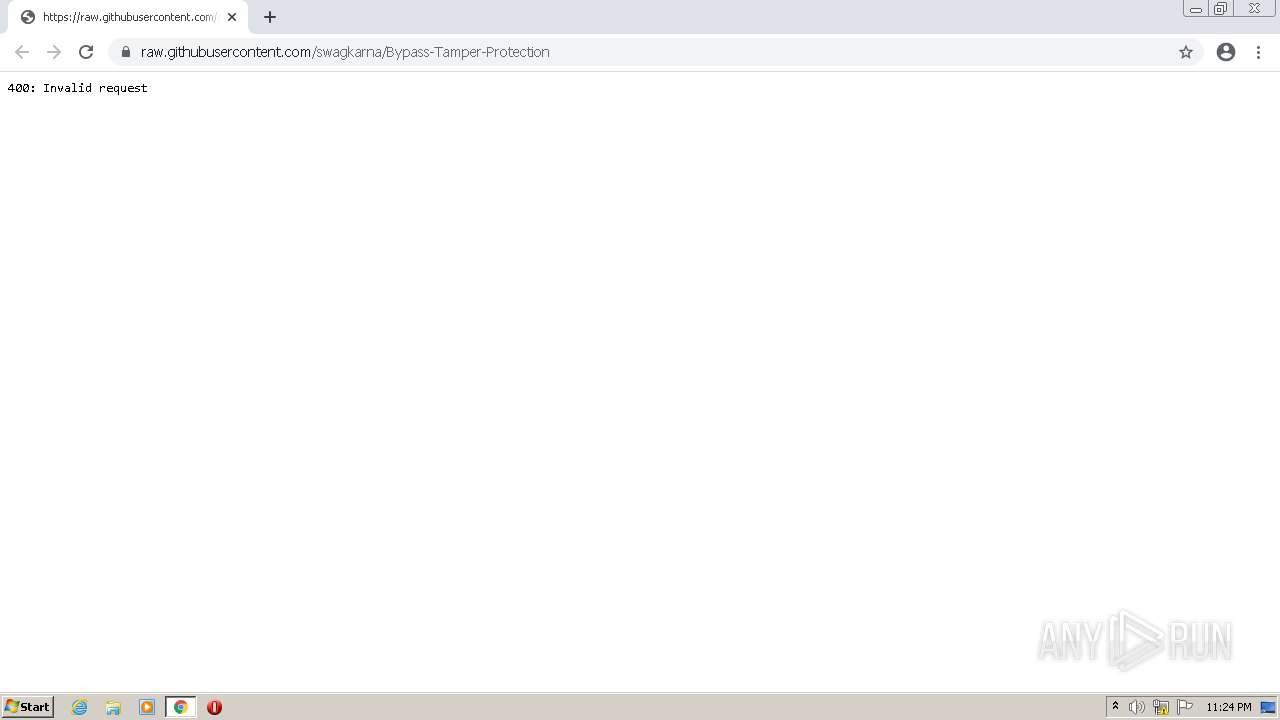This screenshot has height=720, width=1280.
Task: Switch to Chrome taskbar button
Action: [x=181, y=707]
